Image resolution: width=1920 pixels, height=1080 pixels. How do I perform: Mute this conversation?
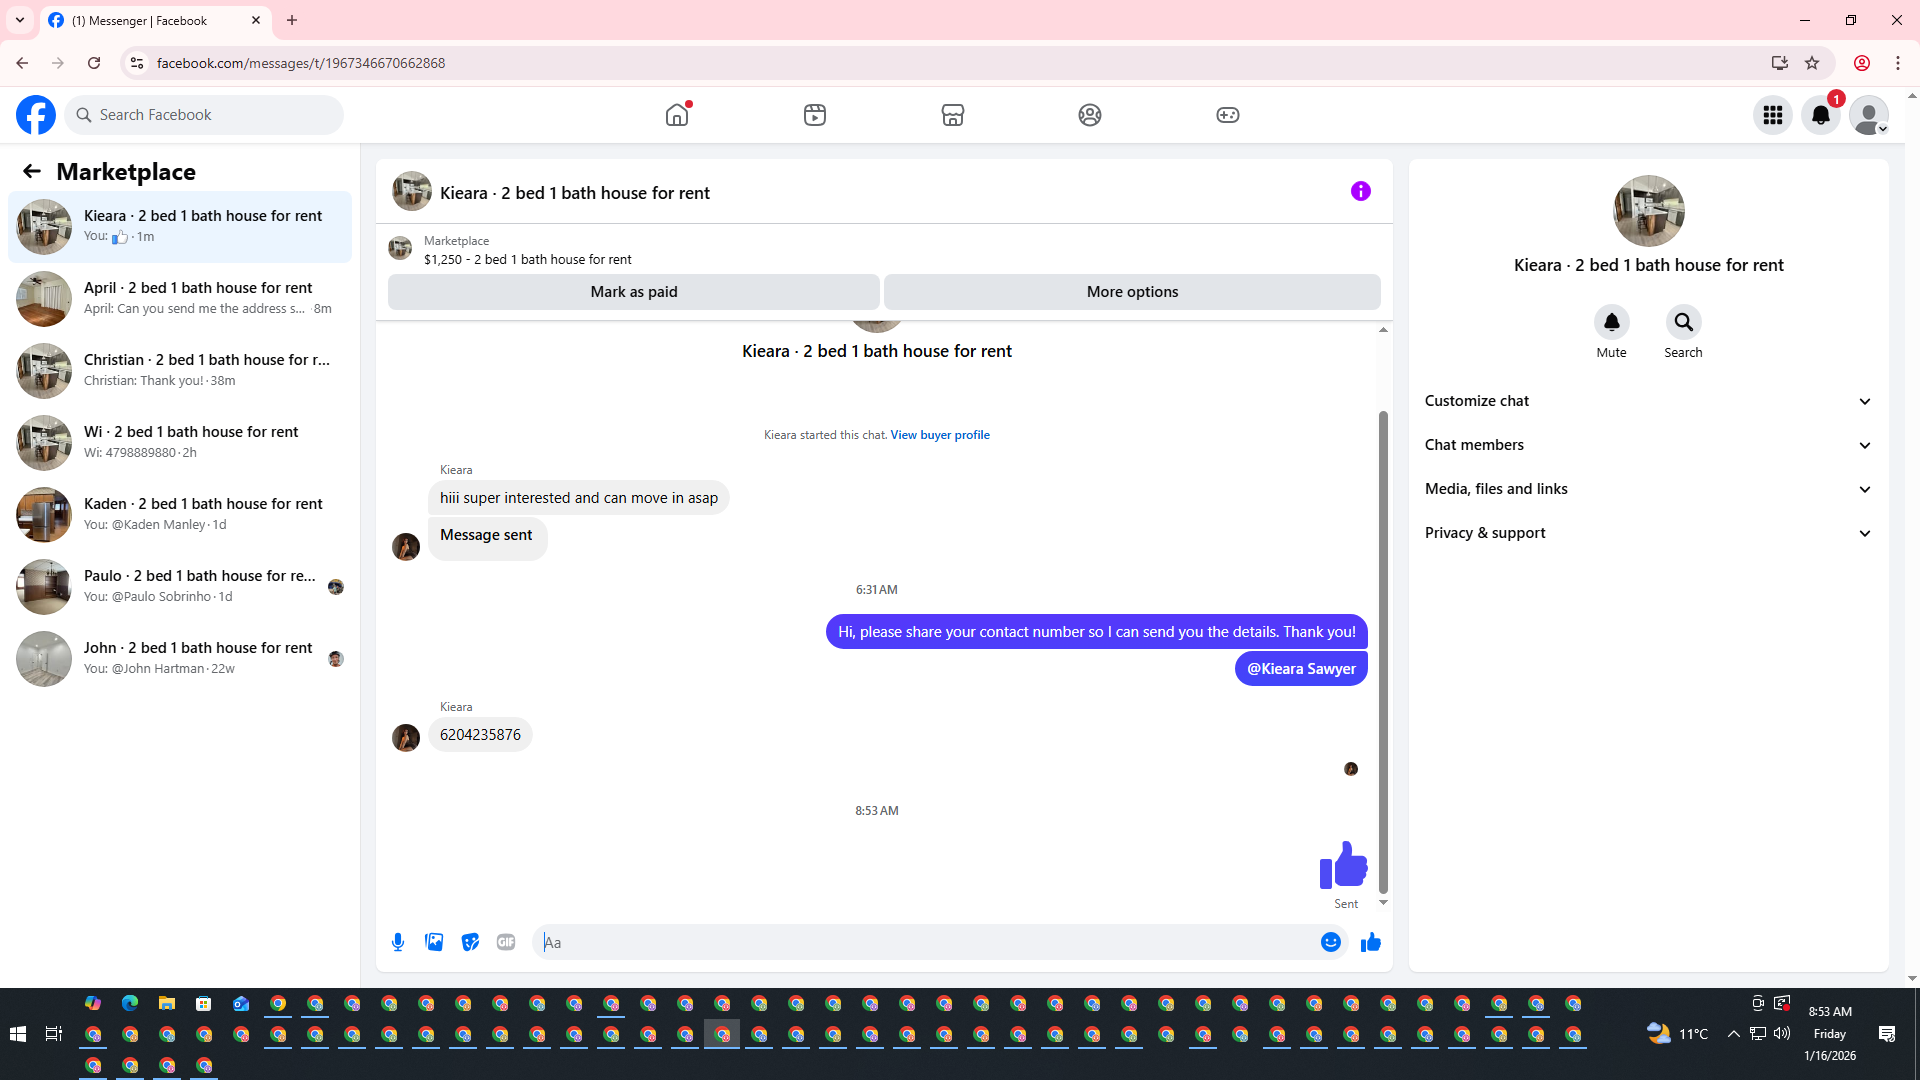coord(1611,322)
